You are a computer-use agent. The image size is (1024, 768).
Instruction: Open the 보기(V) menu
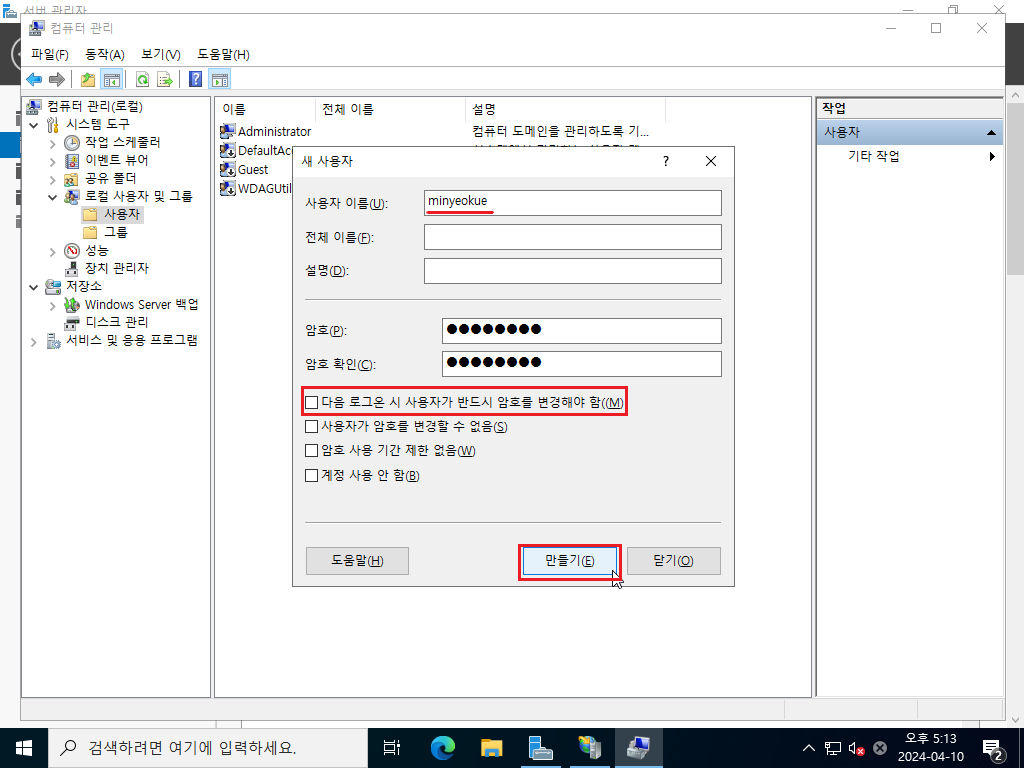pyautogui.click(x=161, y=55)
